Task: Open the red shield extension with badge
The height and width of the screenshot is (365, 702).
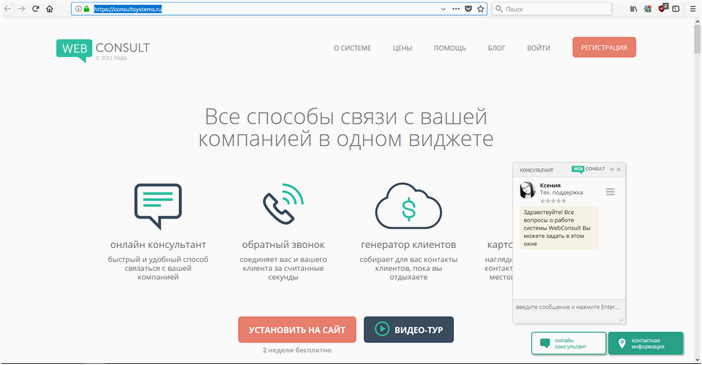Action: (663, 8)
